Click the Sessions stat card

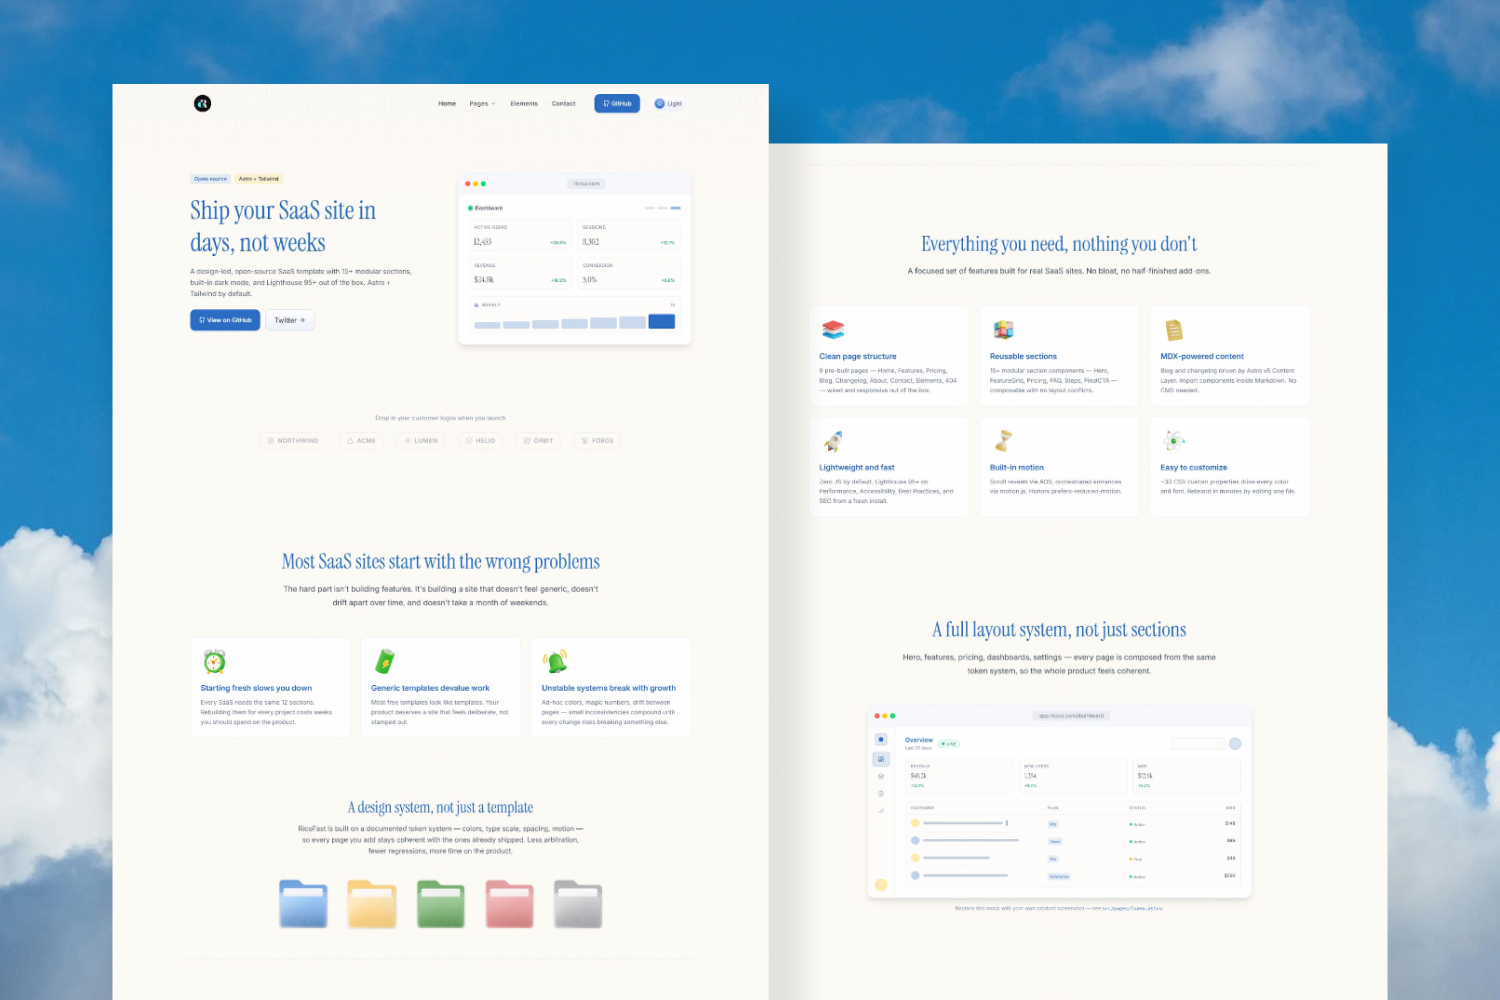pyautogui.click(x=629, y=235)
